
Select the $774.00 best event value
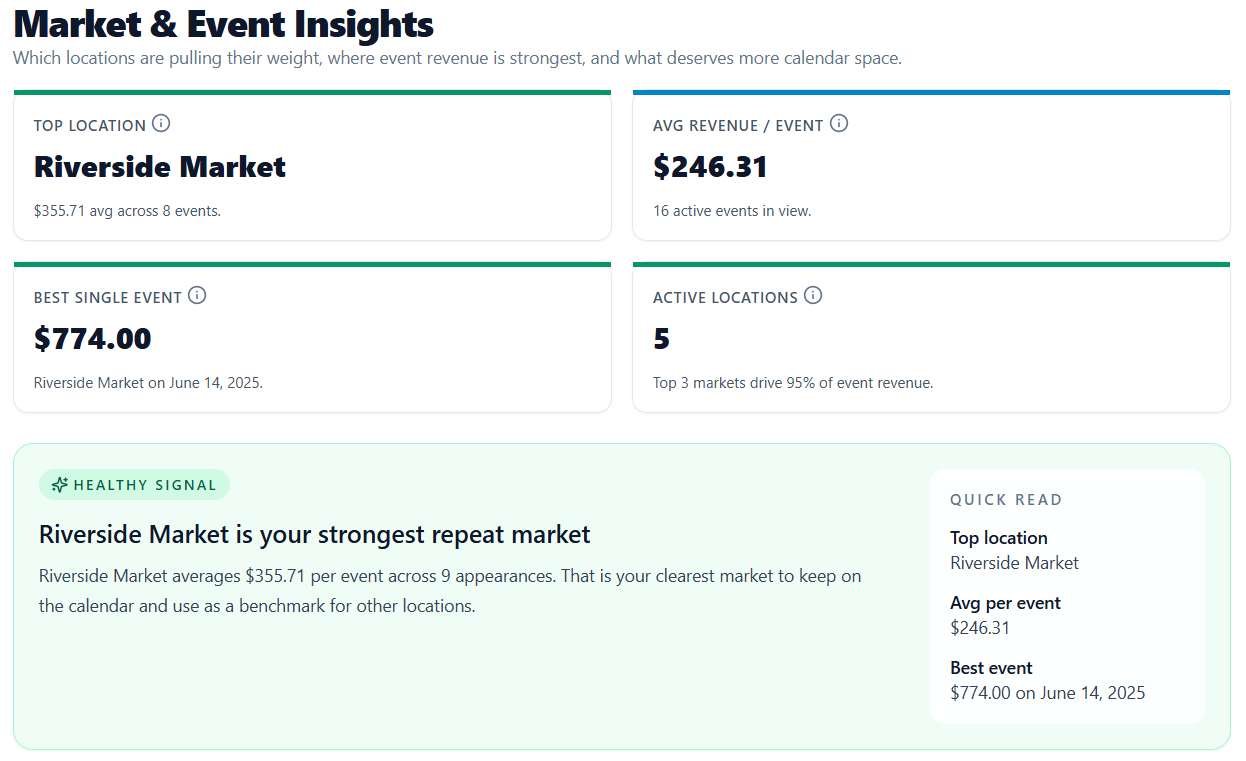tap(93, 338)
